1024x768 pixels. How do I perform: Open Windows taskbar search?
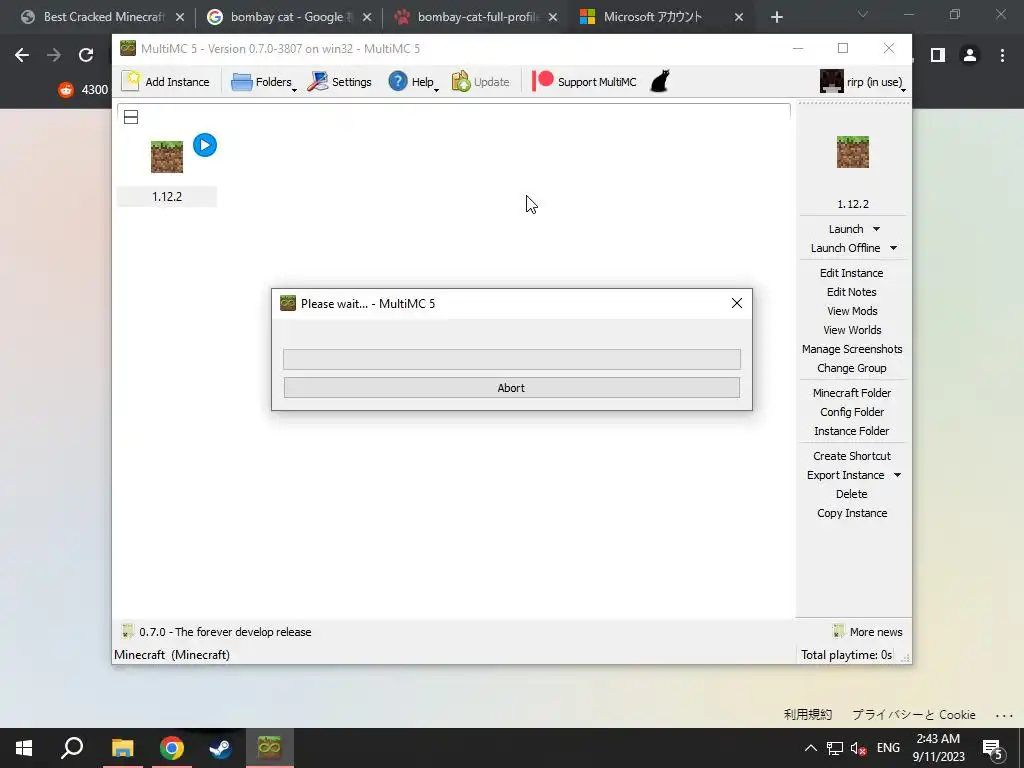click(72, 748)
